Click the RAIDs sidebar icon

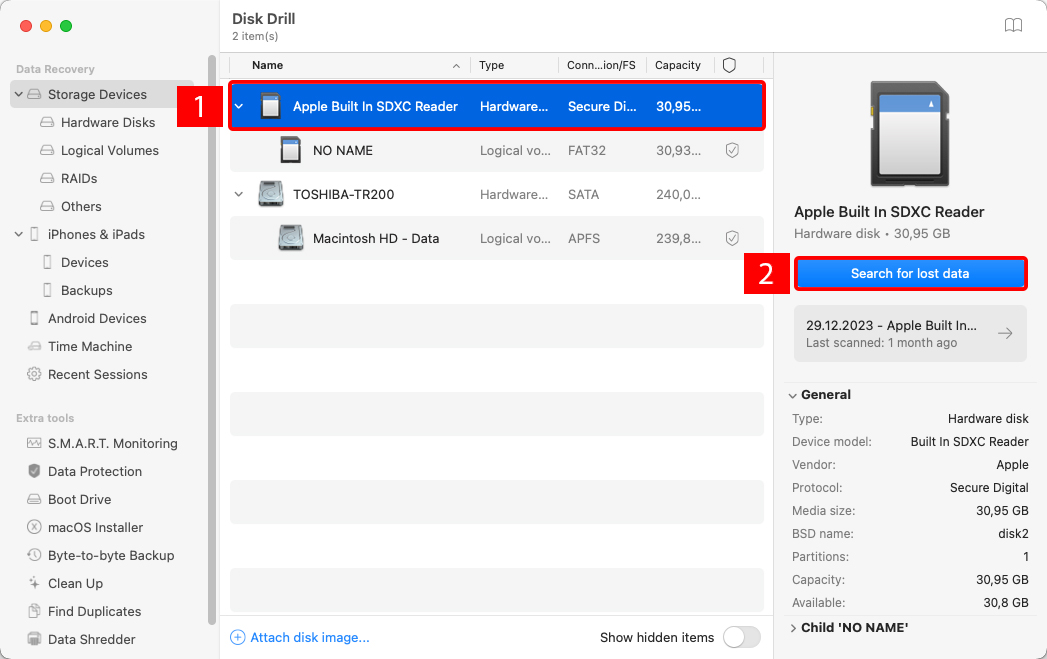[x=47, y=178]
